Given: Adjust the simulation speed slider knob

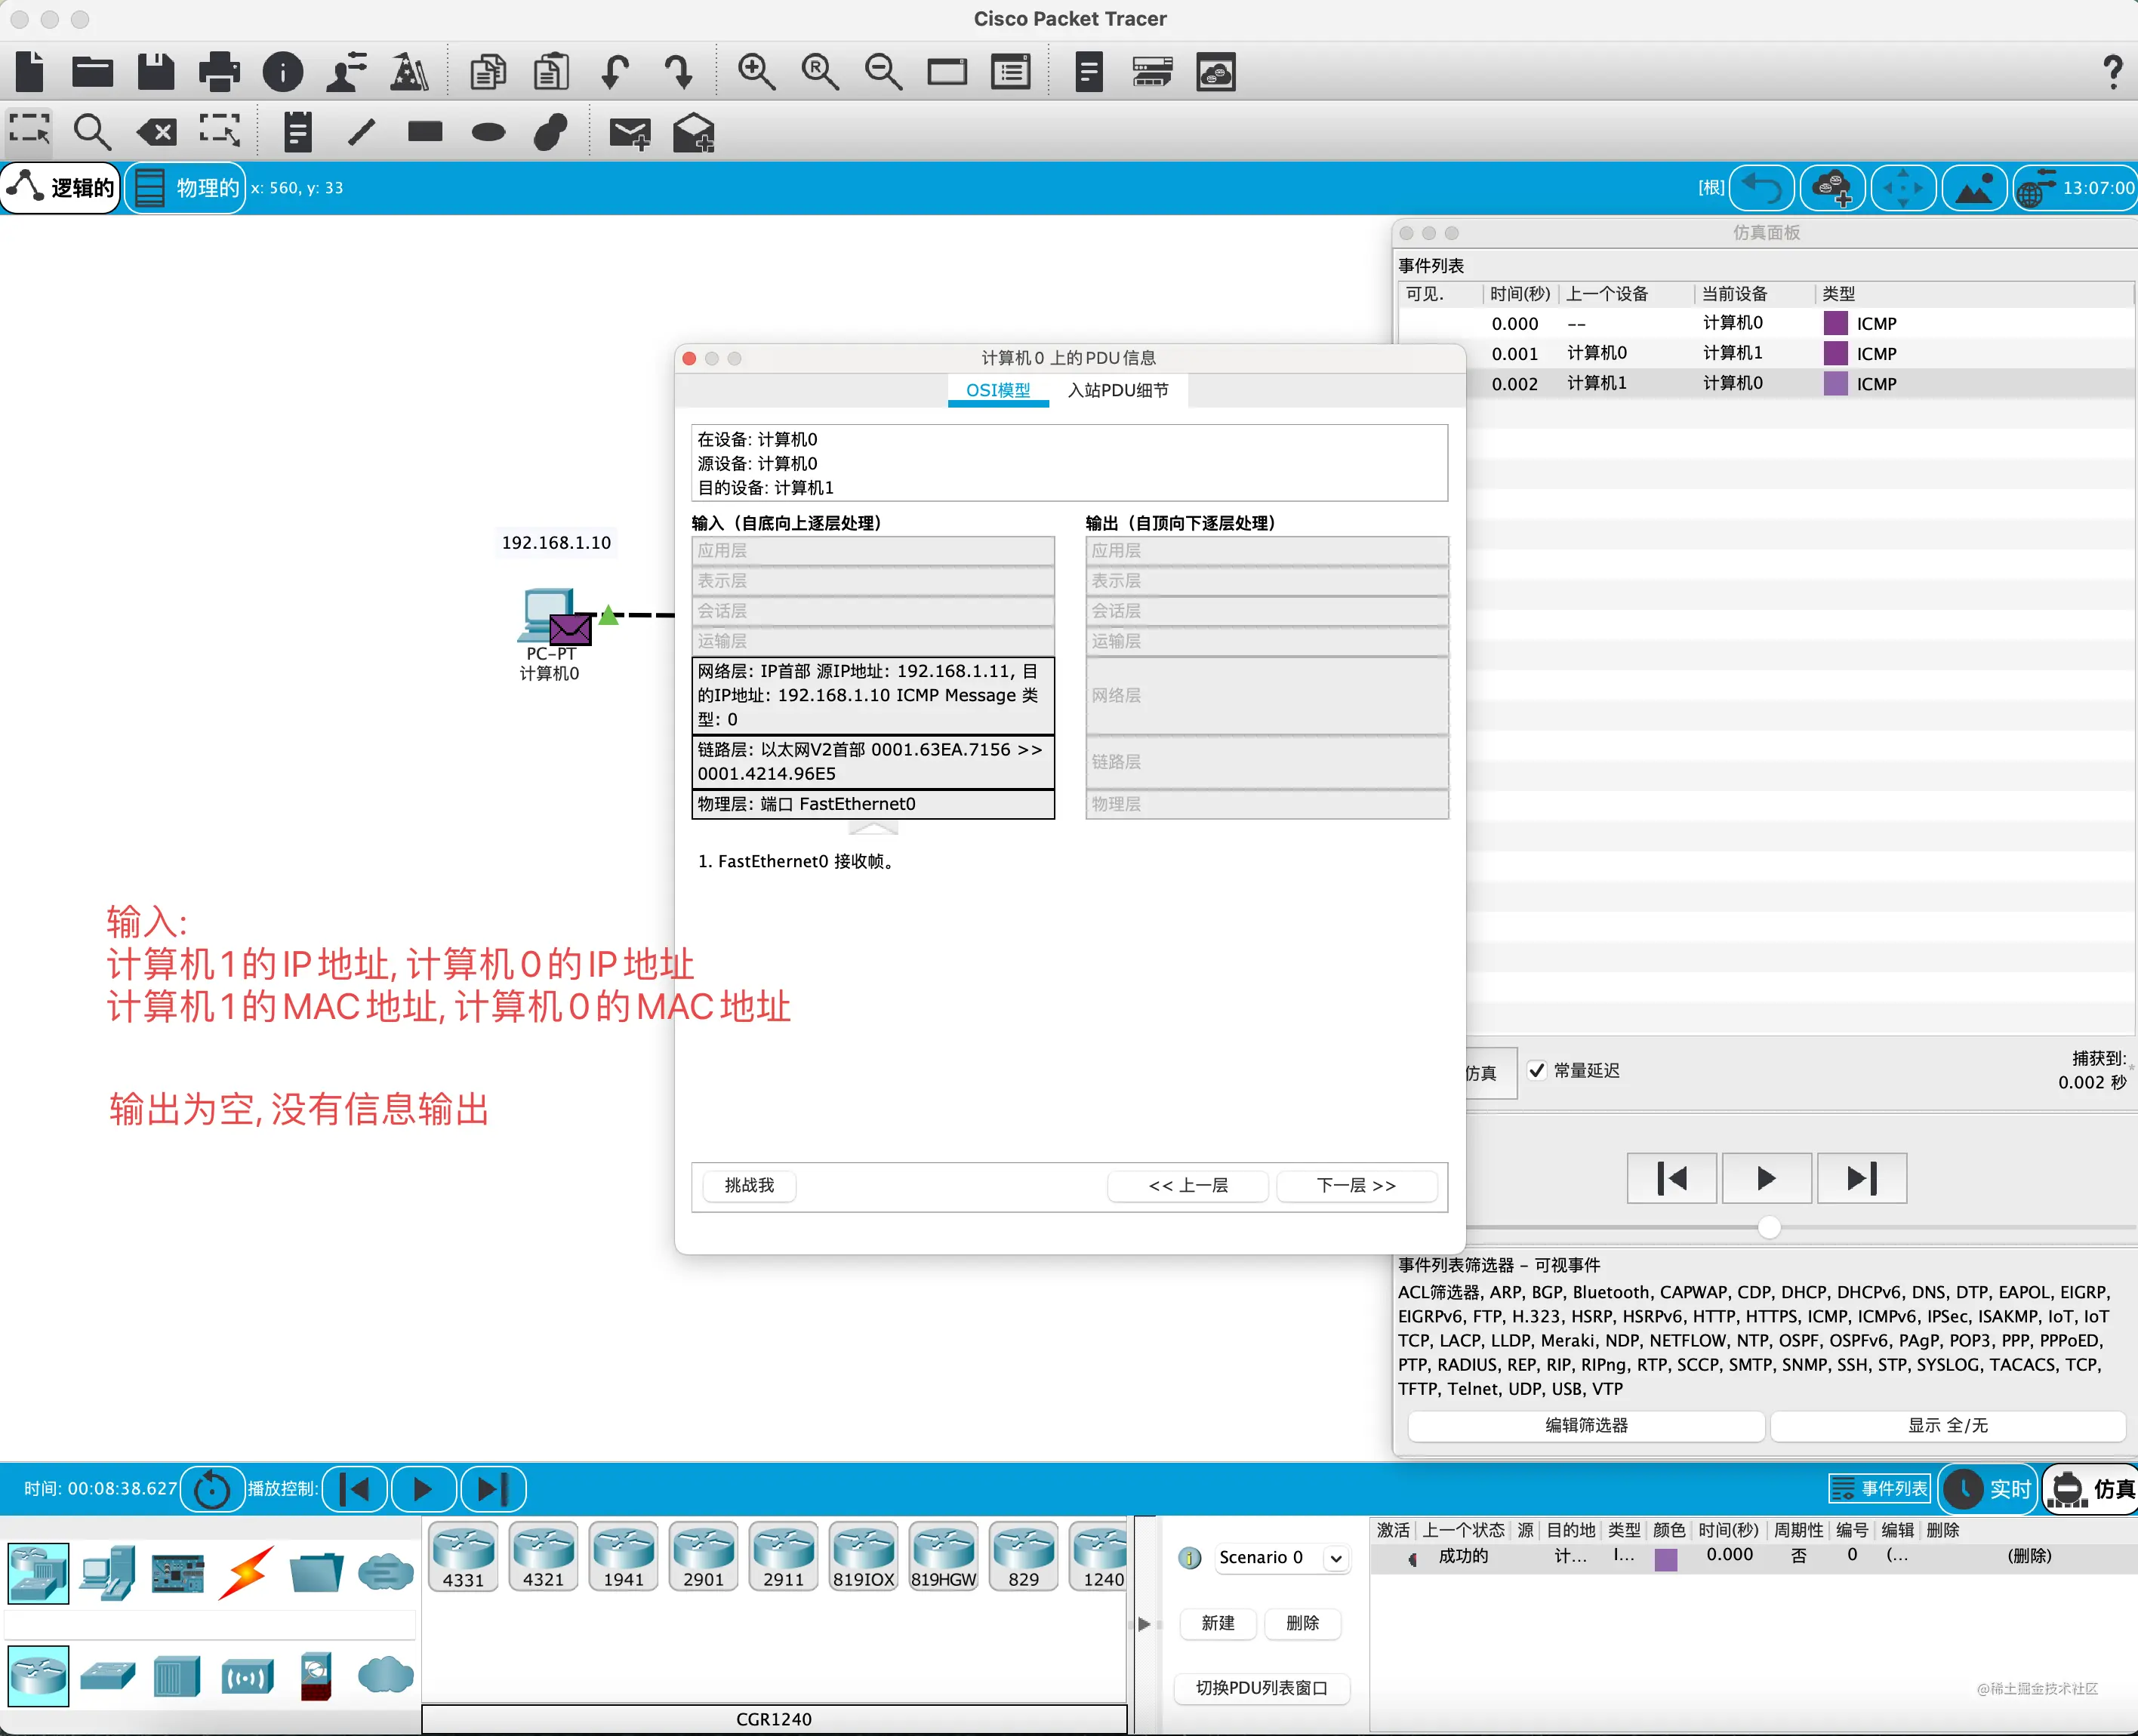Looking at the screenshot, I should tap(1769, 1227).
